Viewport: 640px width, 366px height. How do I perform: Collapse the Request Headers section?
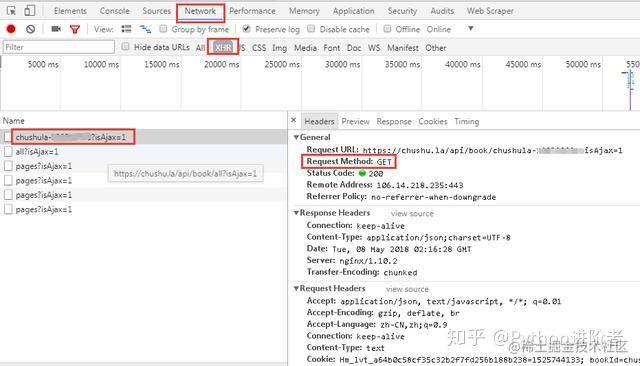pos(297,288)
